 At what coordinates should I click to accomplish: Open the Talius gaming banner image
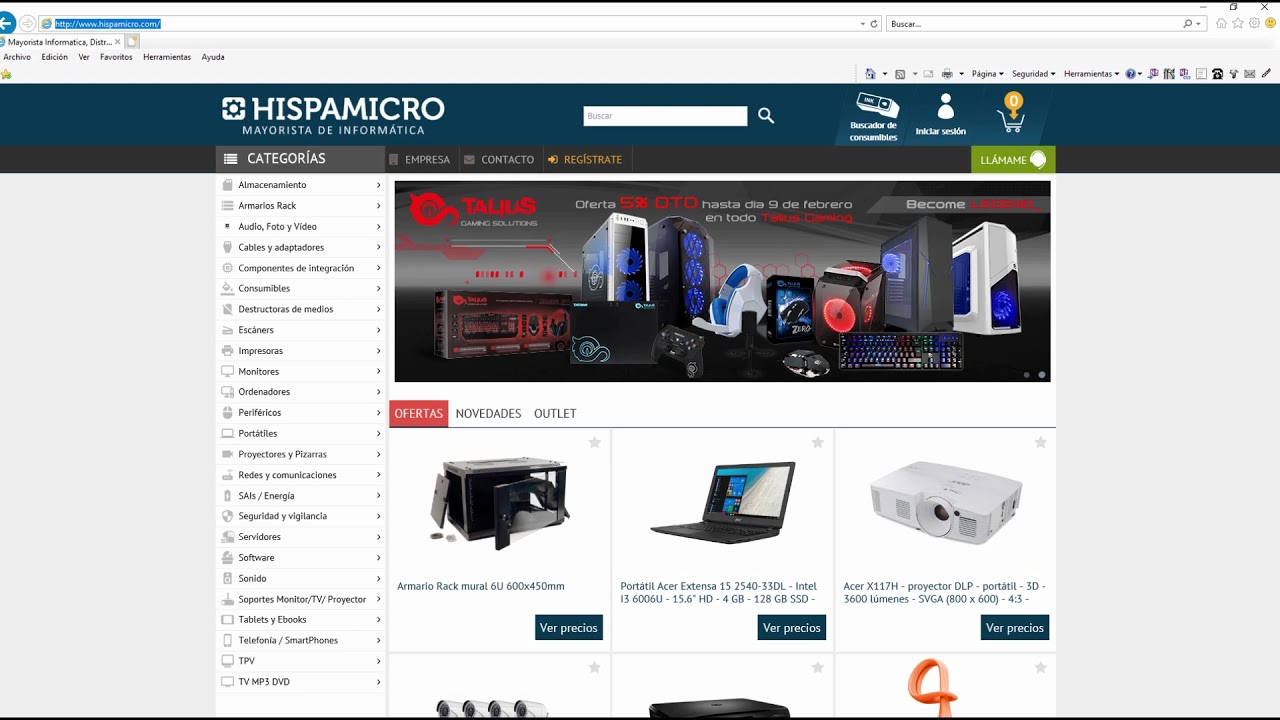pyautogui.click(x=722, y=281)
